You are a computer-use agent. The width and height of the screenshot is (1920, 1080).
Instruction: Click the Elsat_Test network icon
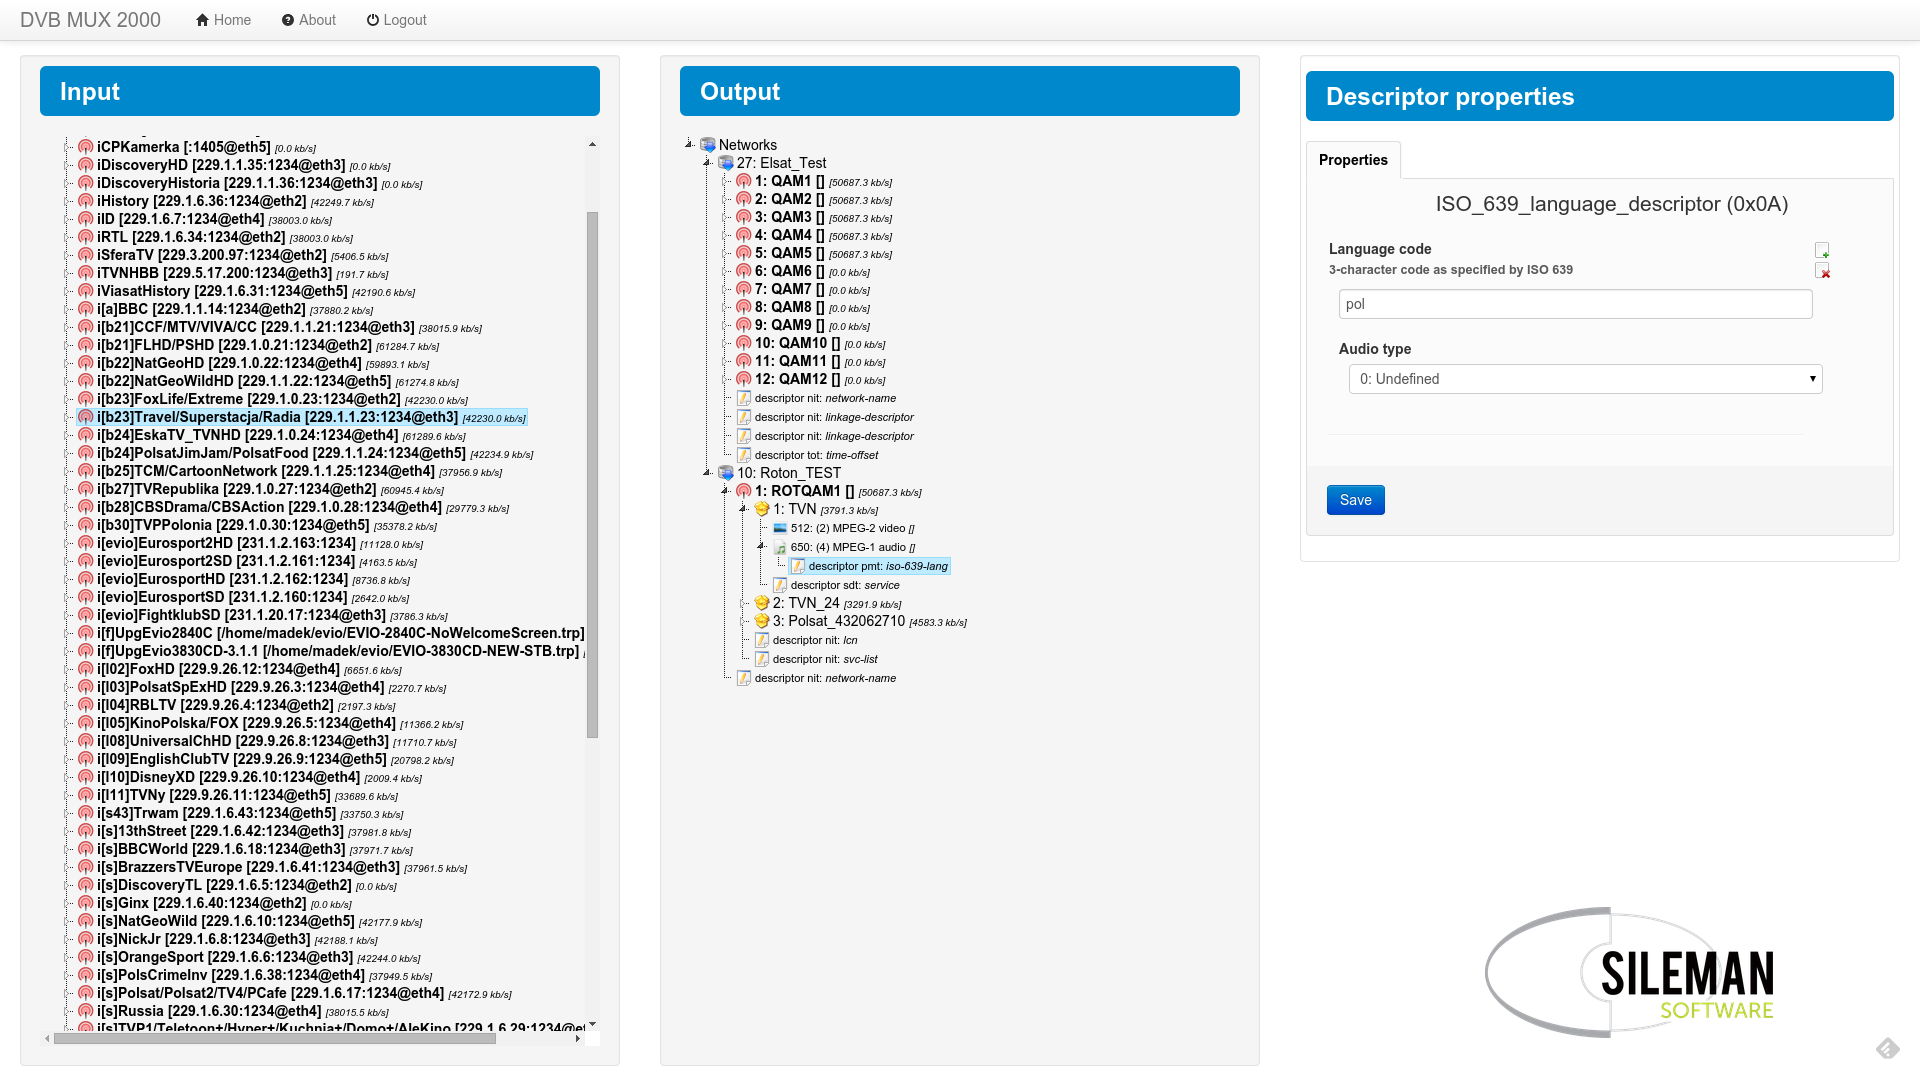click(726, 163)
